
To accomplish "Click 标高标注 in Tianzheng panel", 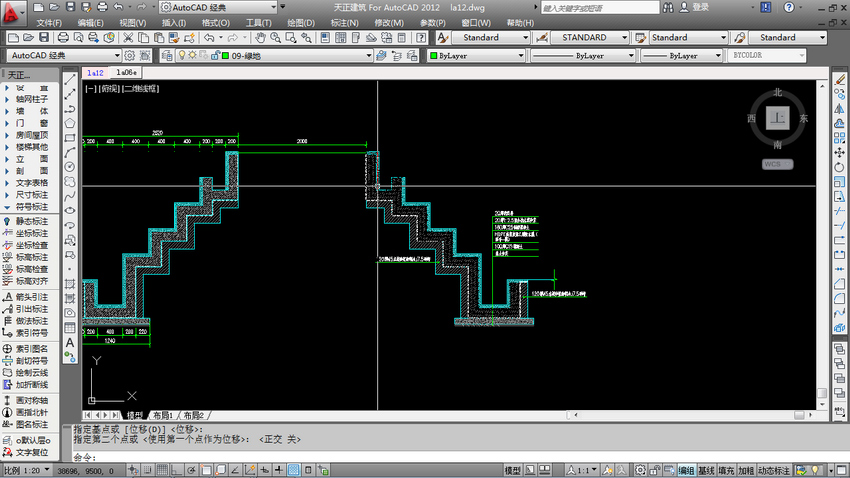I will point(27,257).
